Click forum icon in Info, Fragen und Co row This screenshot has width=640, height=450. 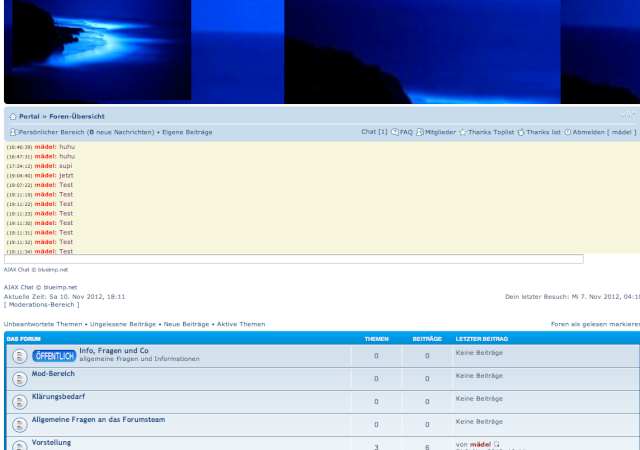(19, 356)
